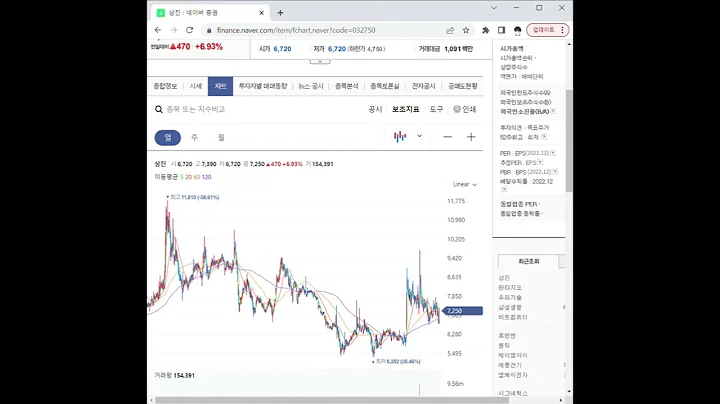
Task: Click the horizontal scrollbar right arrow
Action: click(561, 400)
